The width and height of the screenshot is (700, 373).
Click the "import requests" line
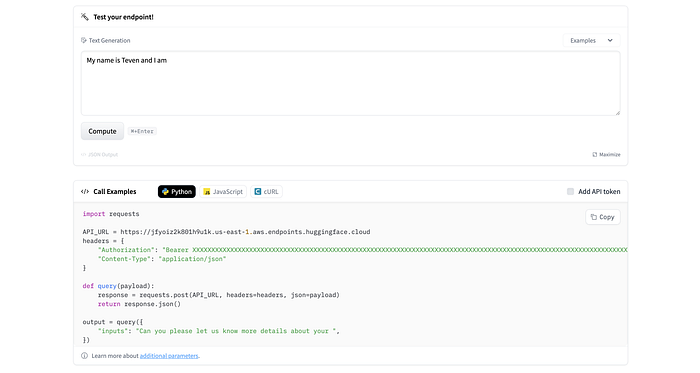pos(111,214)
